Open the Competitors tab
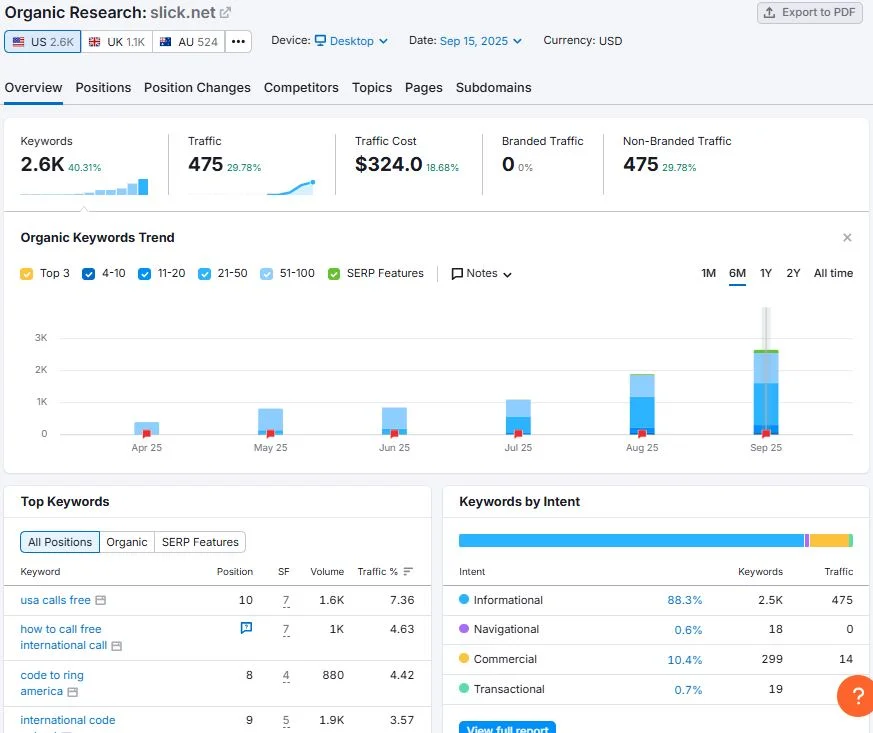 [x=301, y=87]
